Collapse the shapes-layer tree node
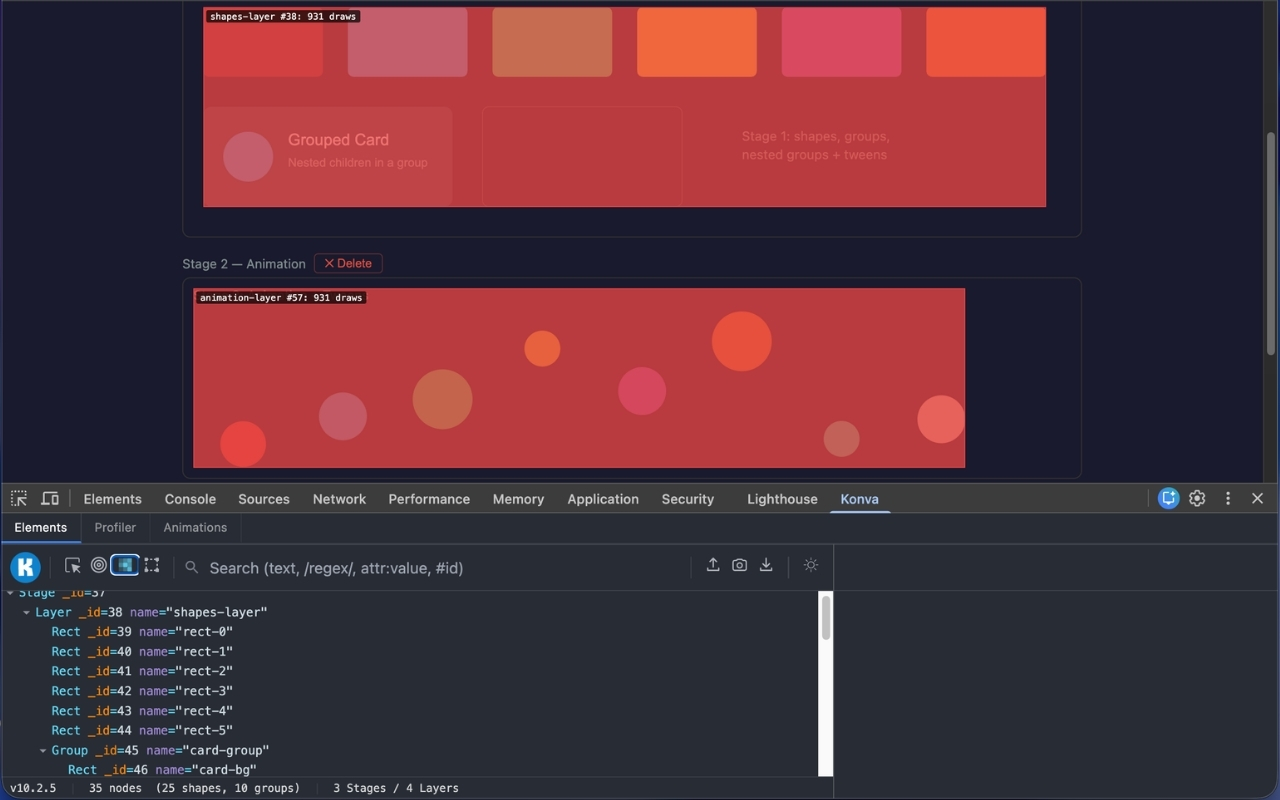The image size is (1280, 800). tap(27, 612)
